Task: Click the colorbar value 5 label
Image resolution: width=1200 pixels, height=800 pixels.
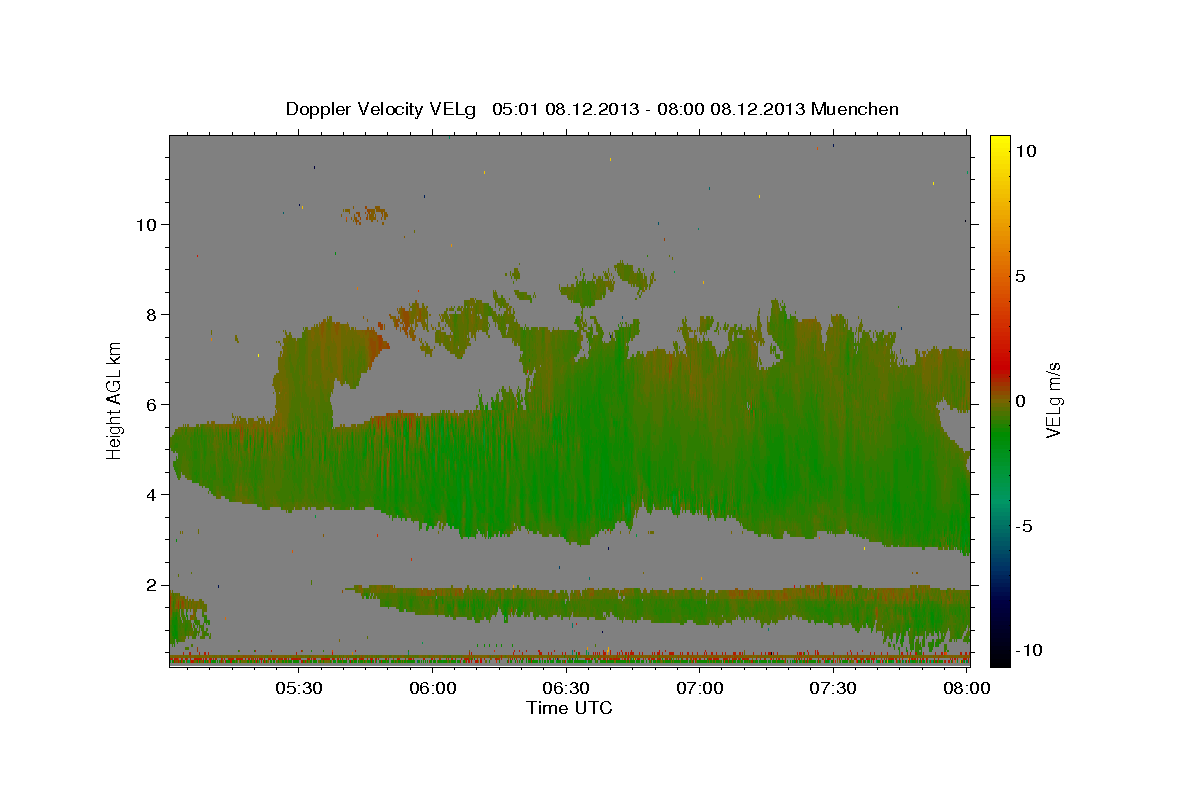Action: (x=1020, y=276)
